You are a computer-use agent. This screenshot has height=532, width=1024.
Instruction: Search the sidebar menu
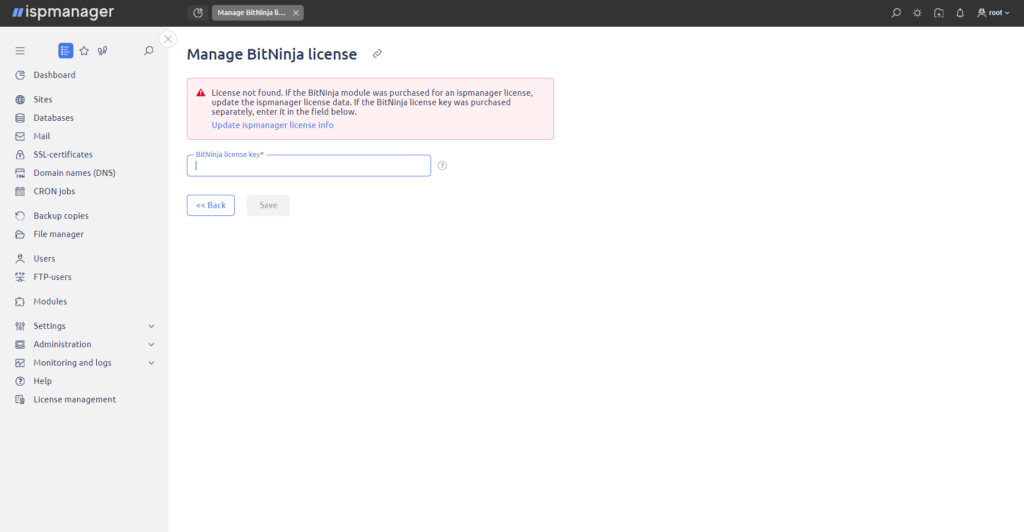(x=149, y=50)
